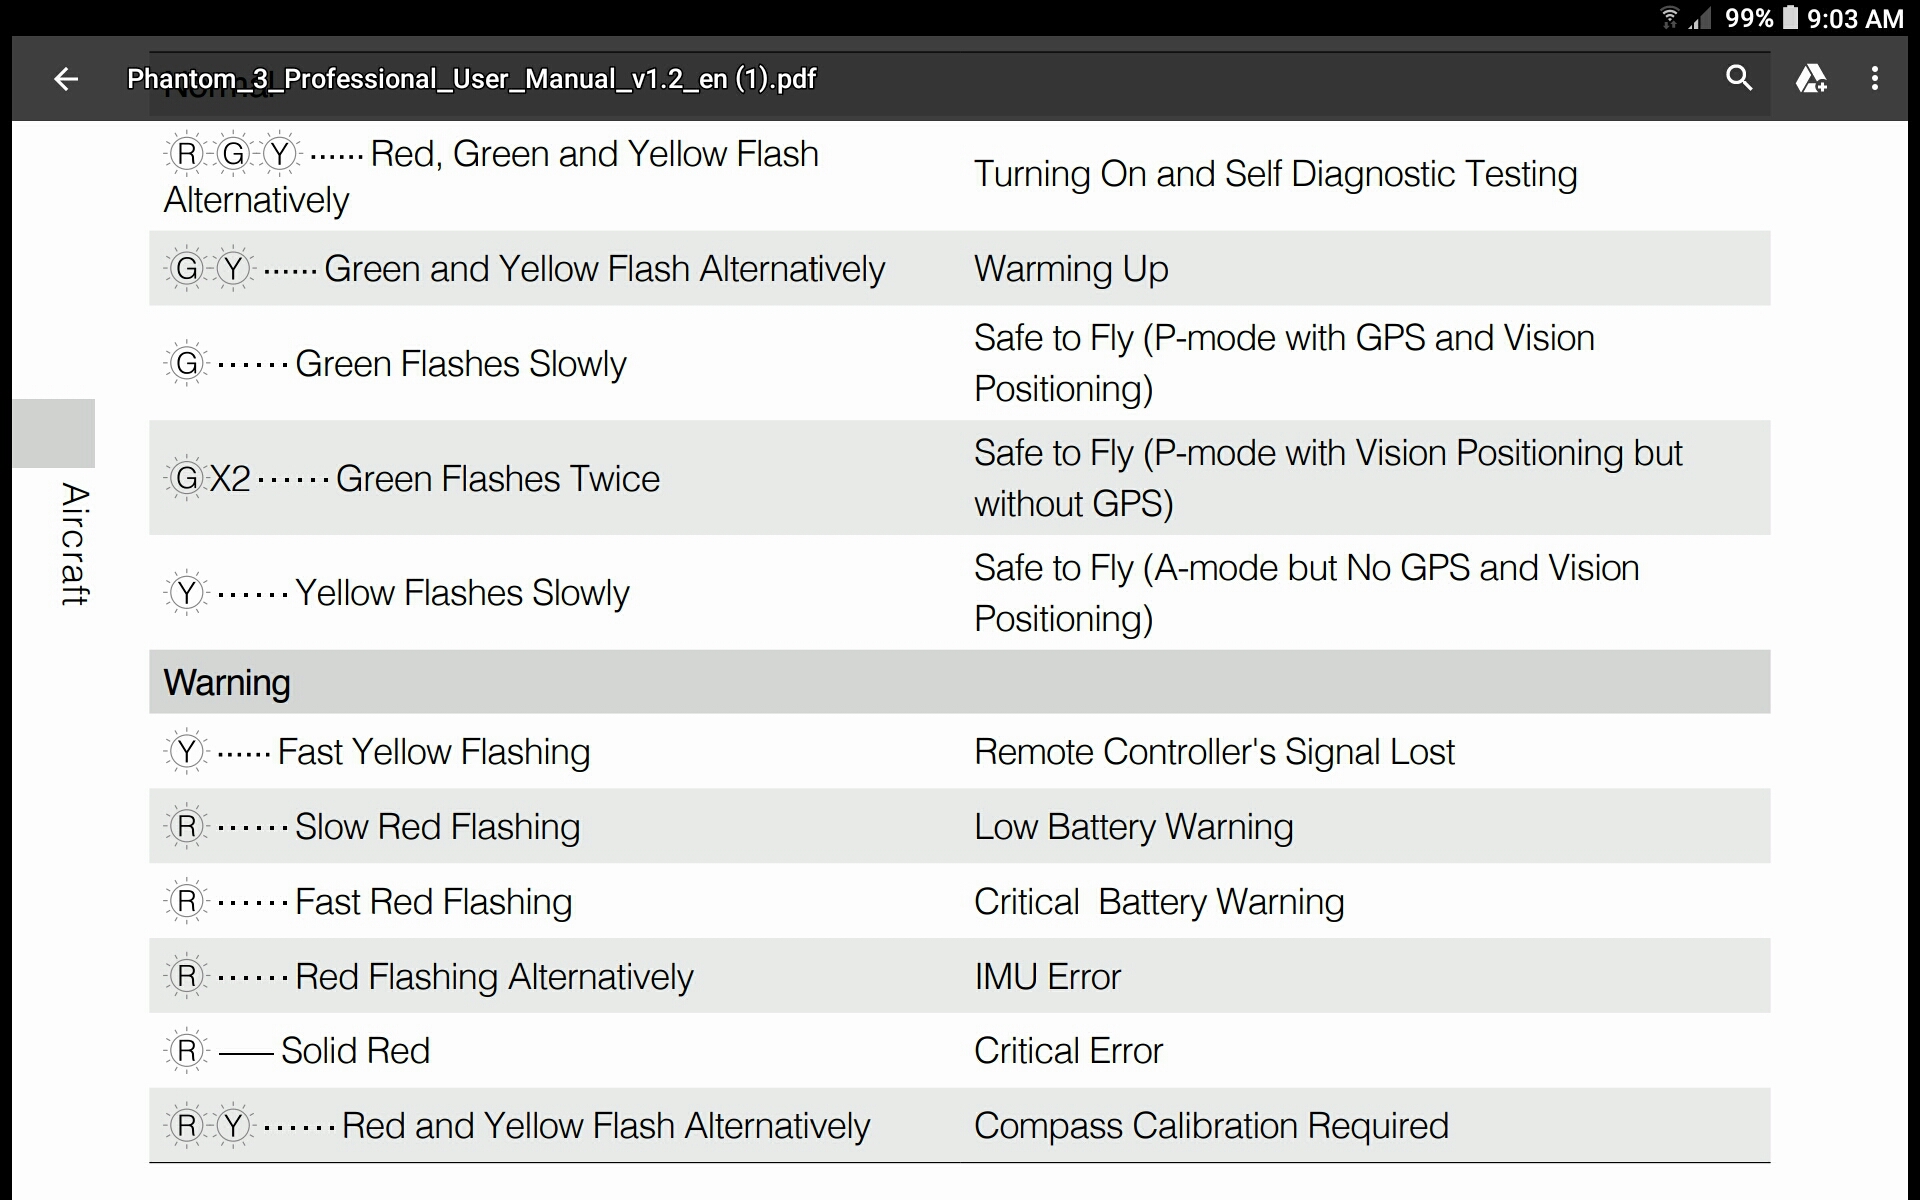Open the three-dot overflow menu

[x=1875, y=78]
